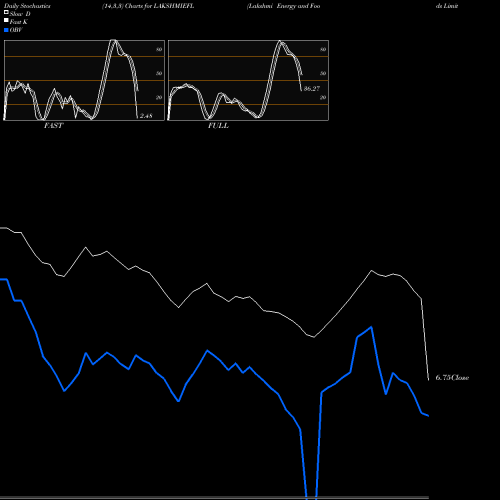Screen dimensions: 500x500
Task: Select the 'Fast K' legend label
Action: 18,22
